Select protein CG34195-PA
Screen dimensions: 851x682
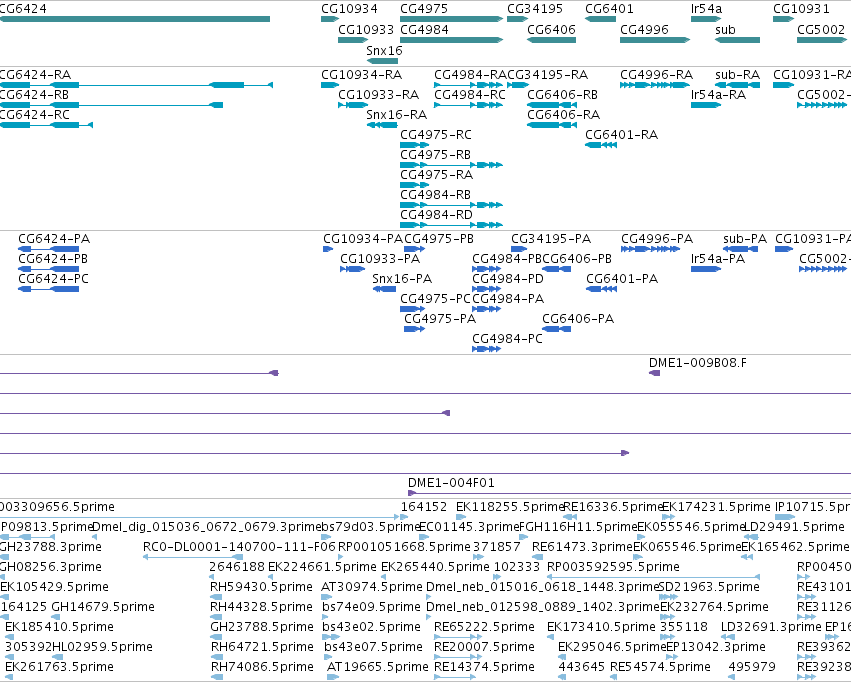[519, 249]
